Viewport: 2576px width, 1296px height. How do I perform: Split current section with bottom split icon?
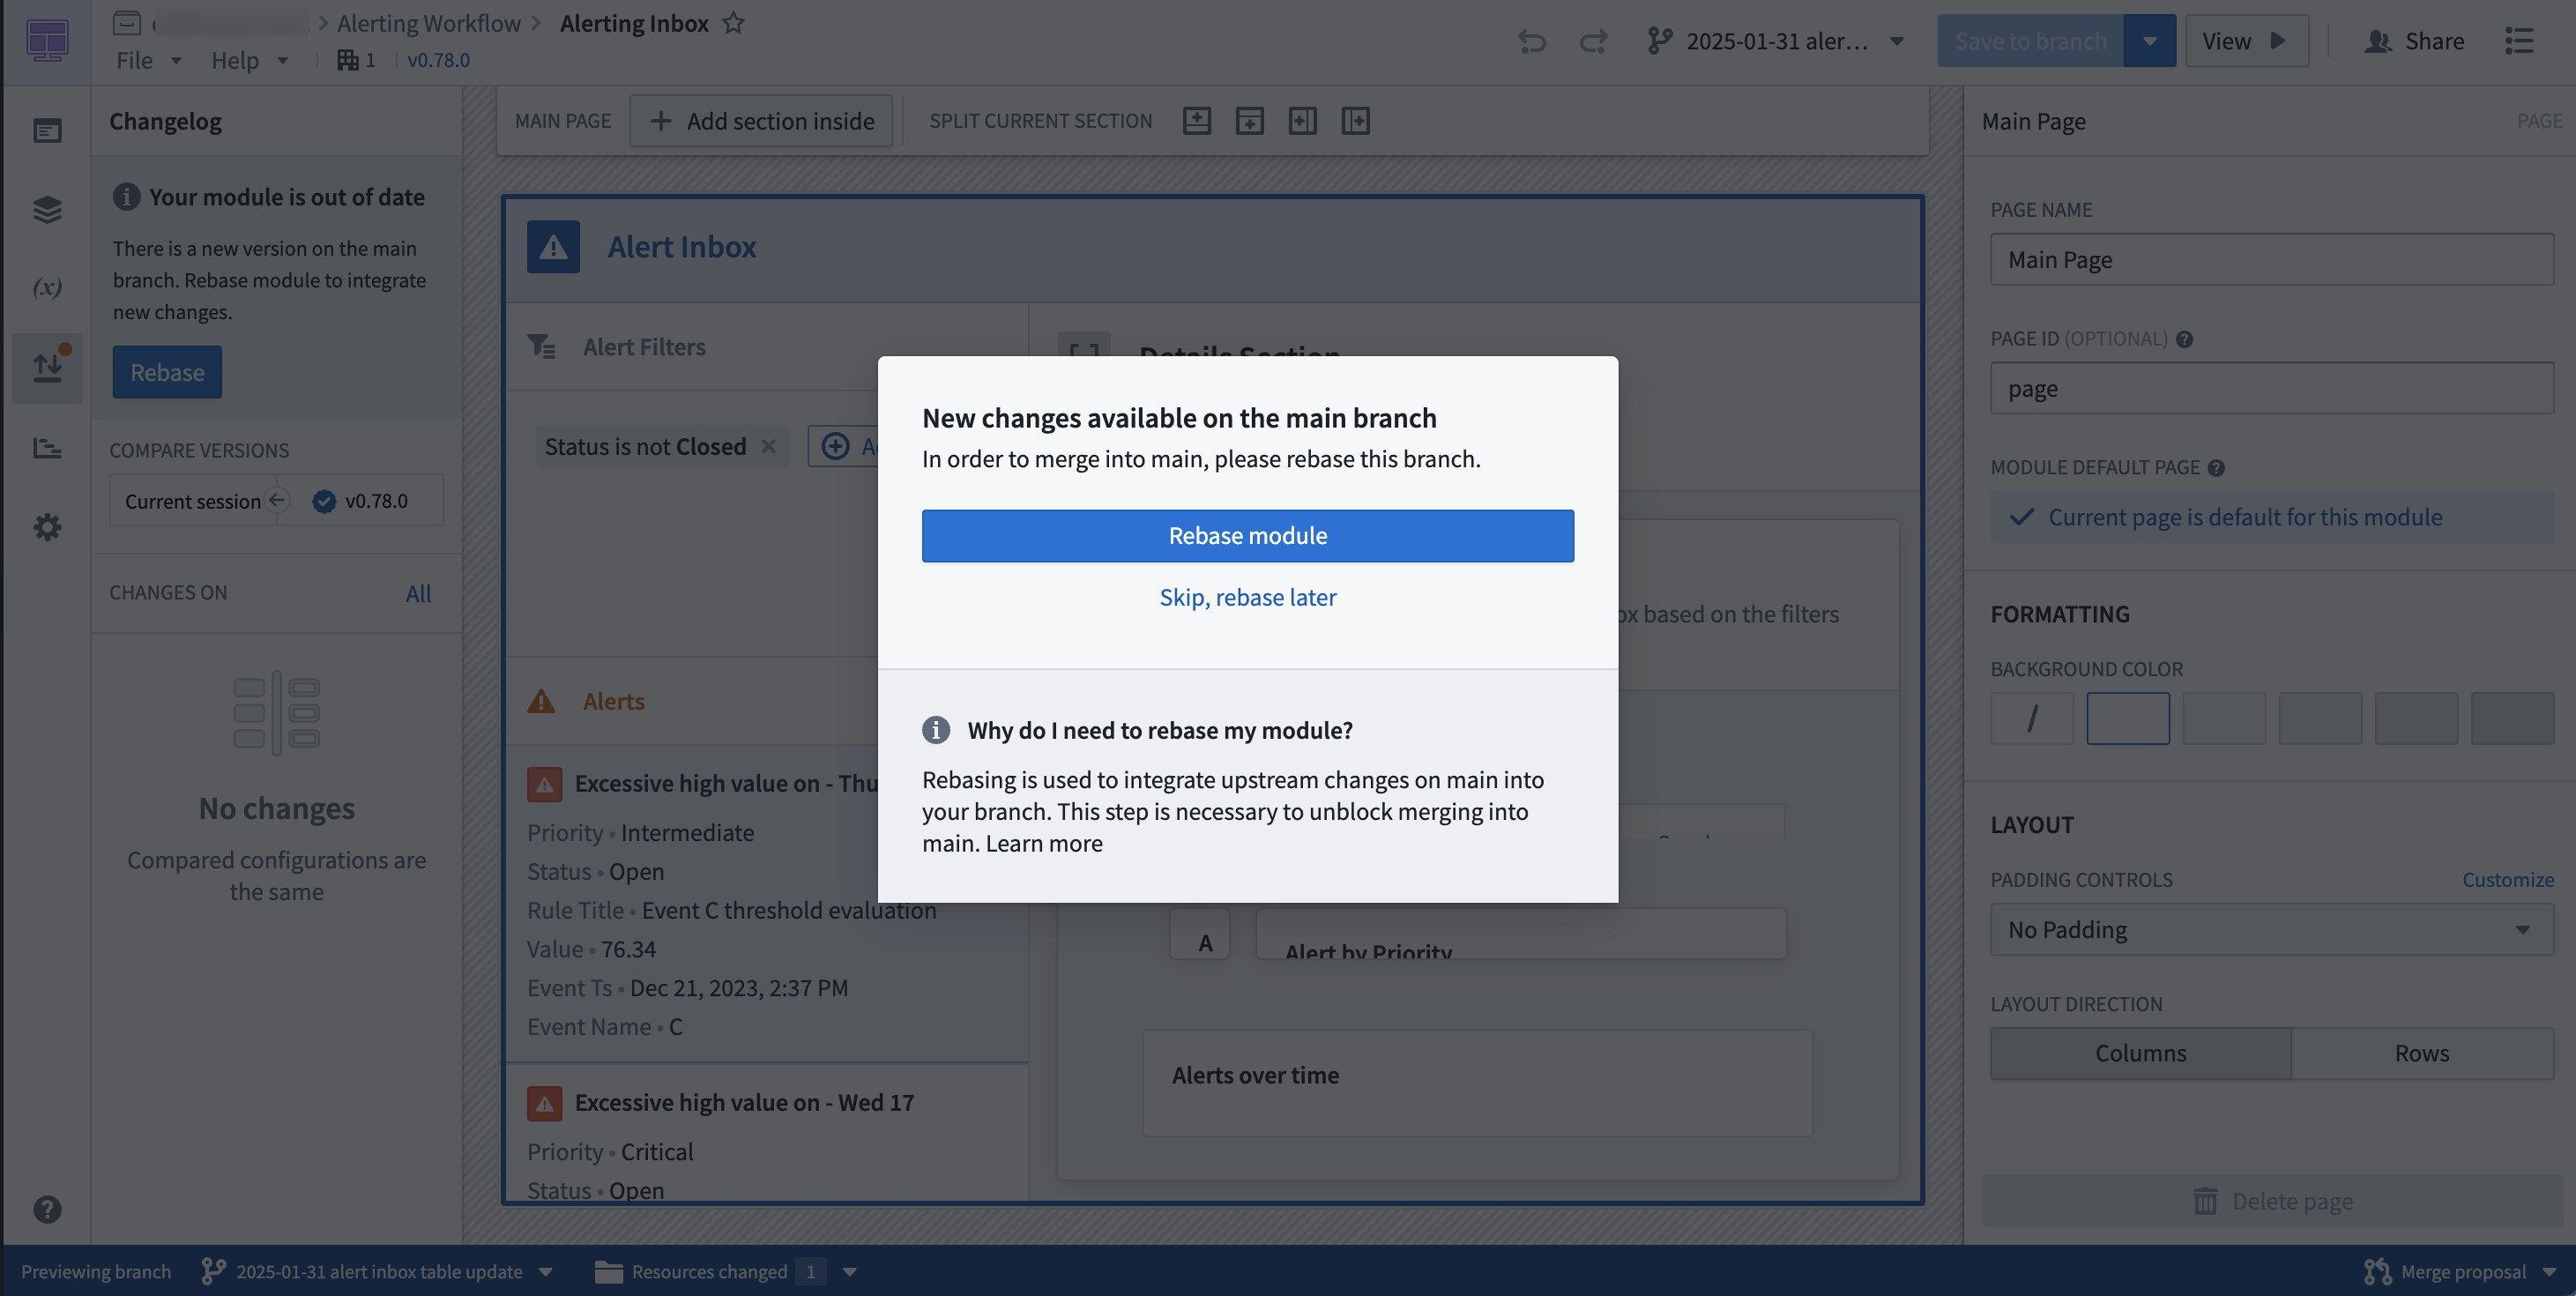click(1249, 120)
